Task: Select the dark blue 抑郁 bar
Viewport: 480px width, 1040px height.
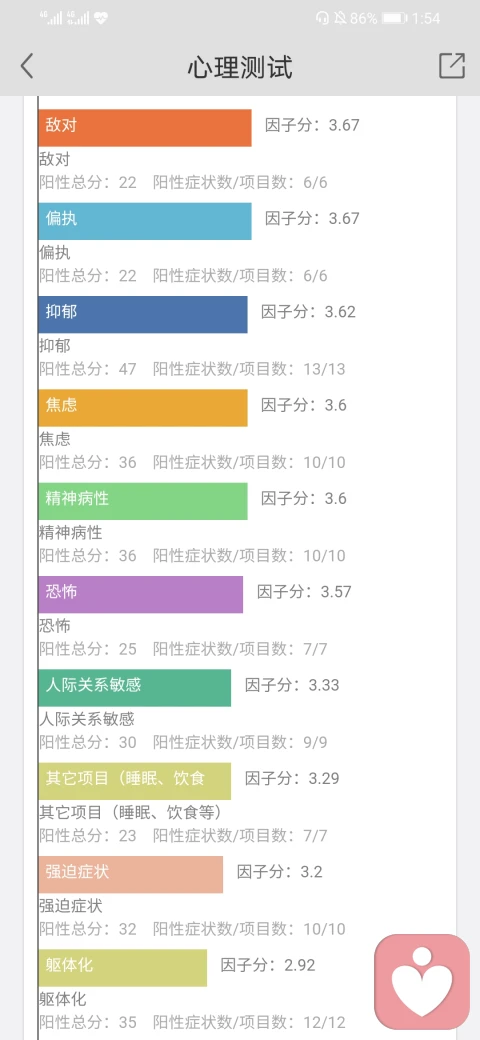Action: (x=143, y=314)
